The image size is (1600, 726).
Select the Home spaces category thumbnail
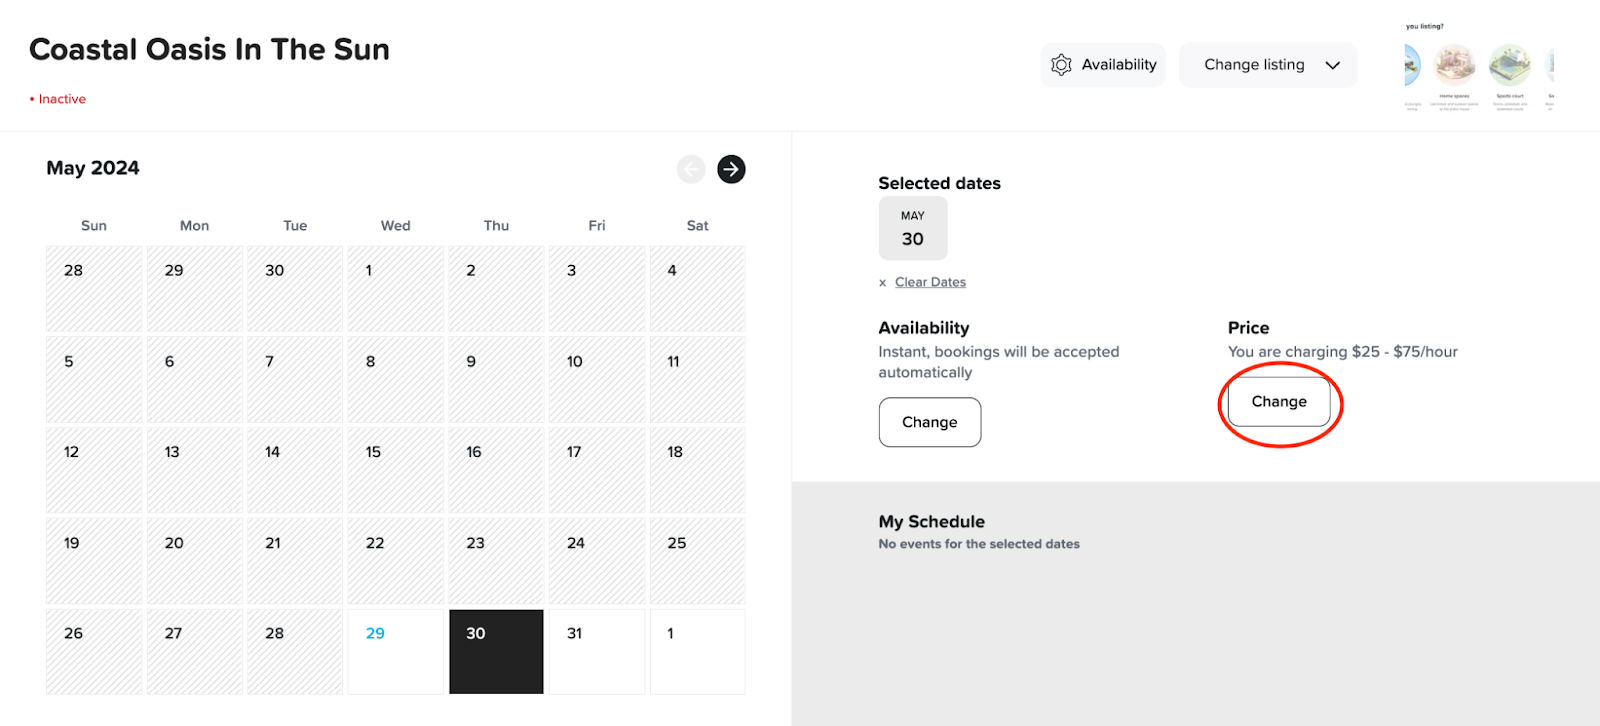tap(1455, 66)
